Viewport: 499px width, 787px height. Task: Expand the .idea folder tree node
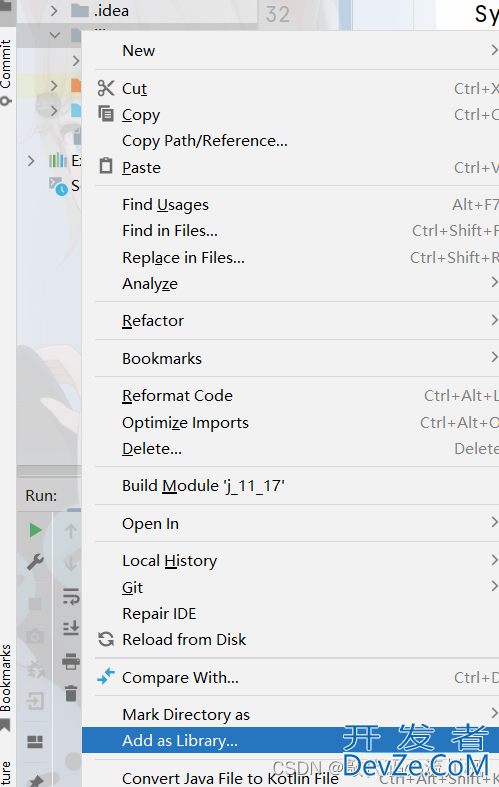tap(54, 11)
